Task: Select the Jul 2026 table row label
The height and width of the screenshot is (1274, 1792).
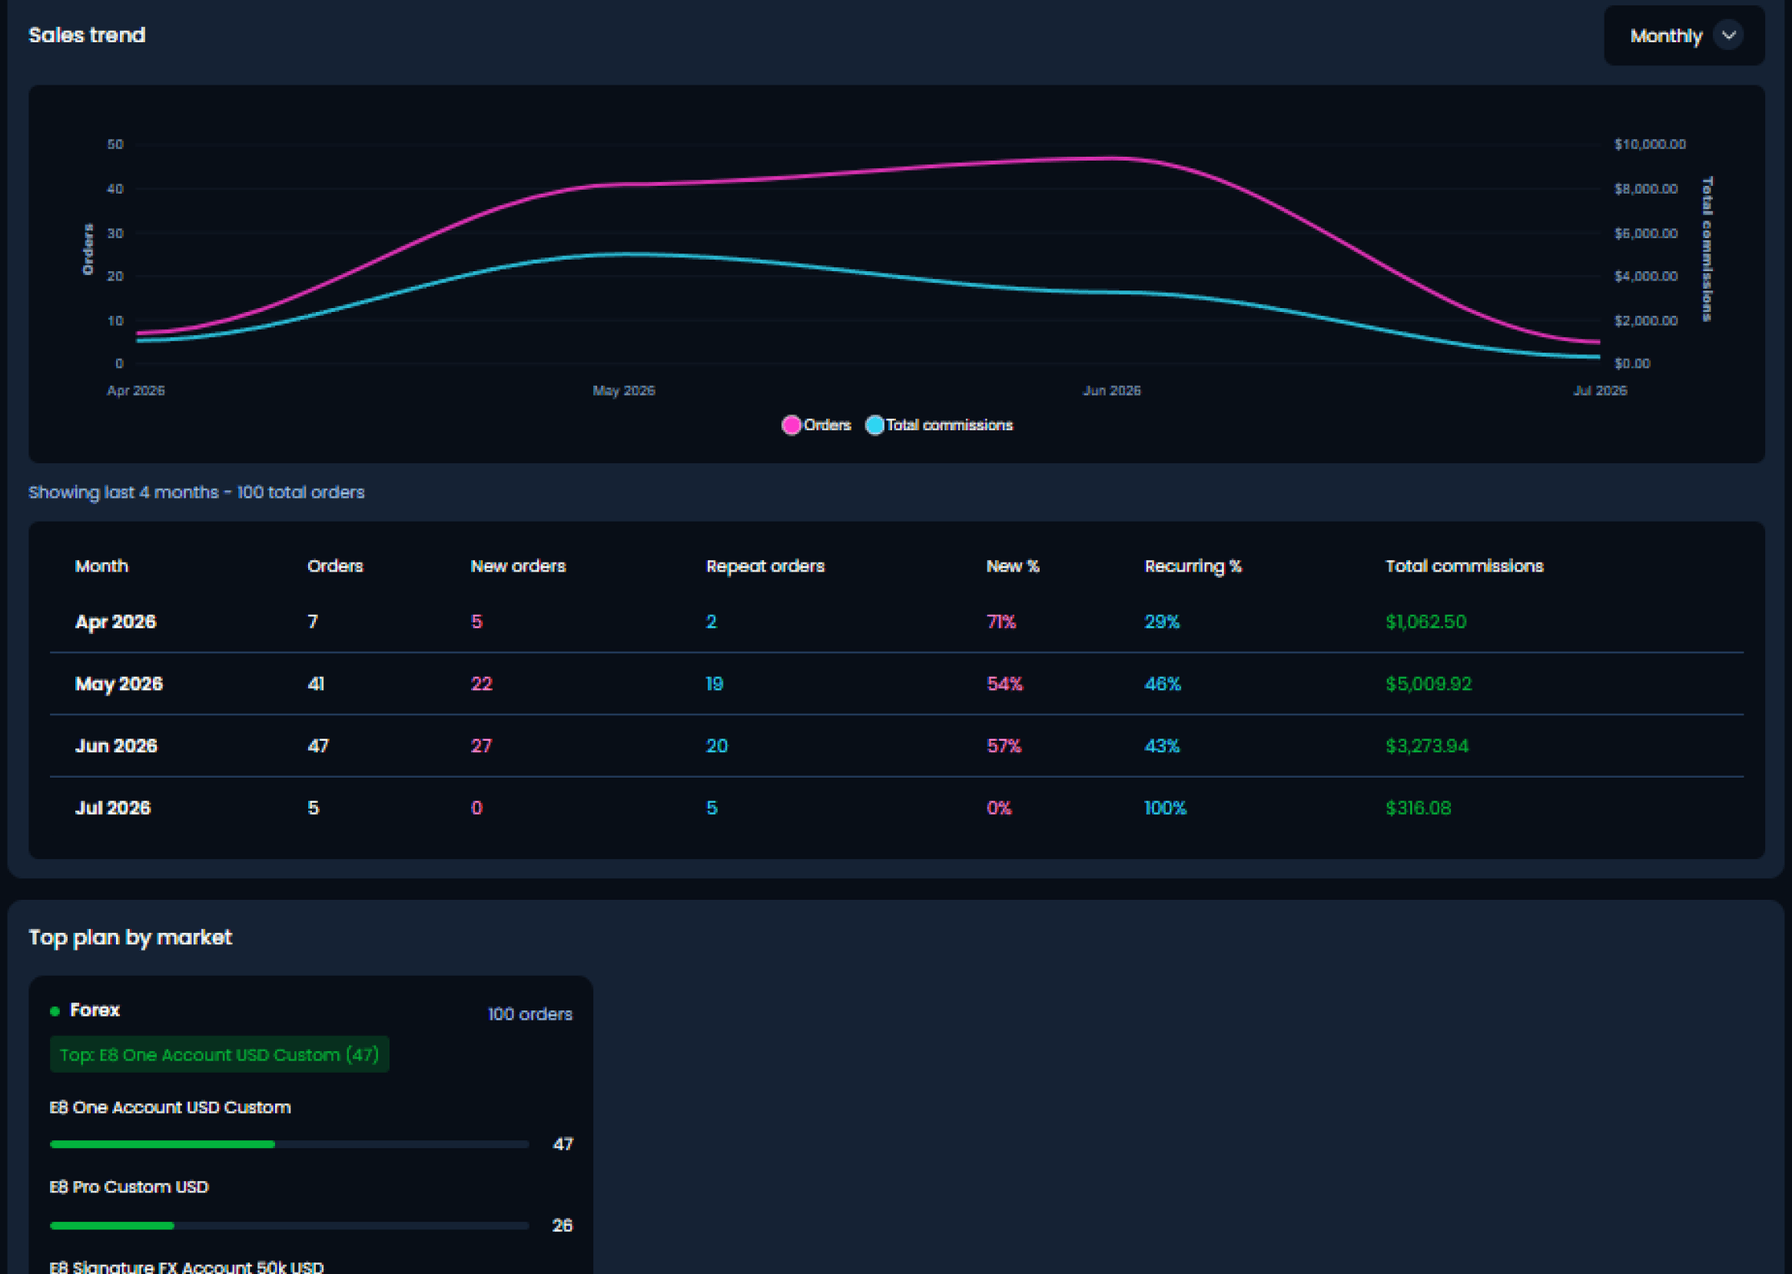Action: point(113,808)
